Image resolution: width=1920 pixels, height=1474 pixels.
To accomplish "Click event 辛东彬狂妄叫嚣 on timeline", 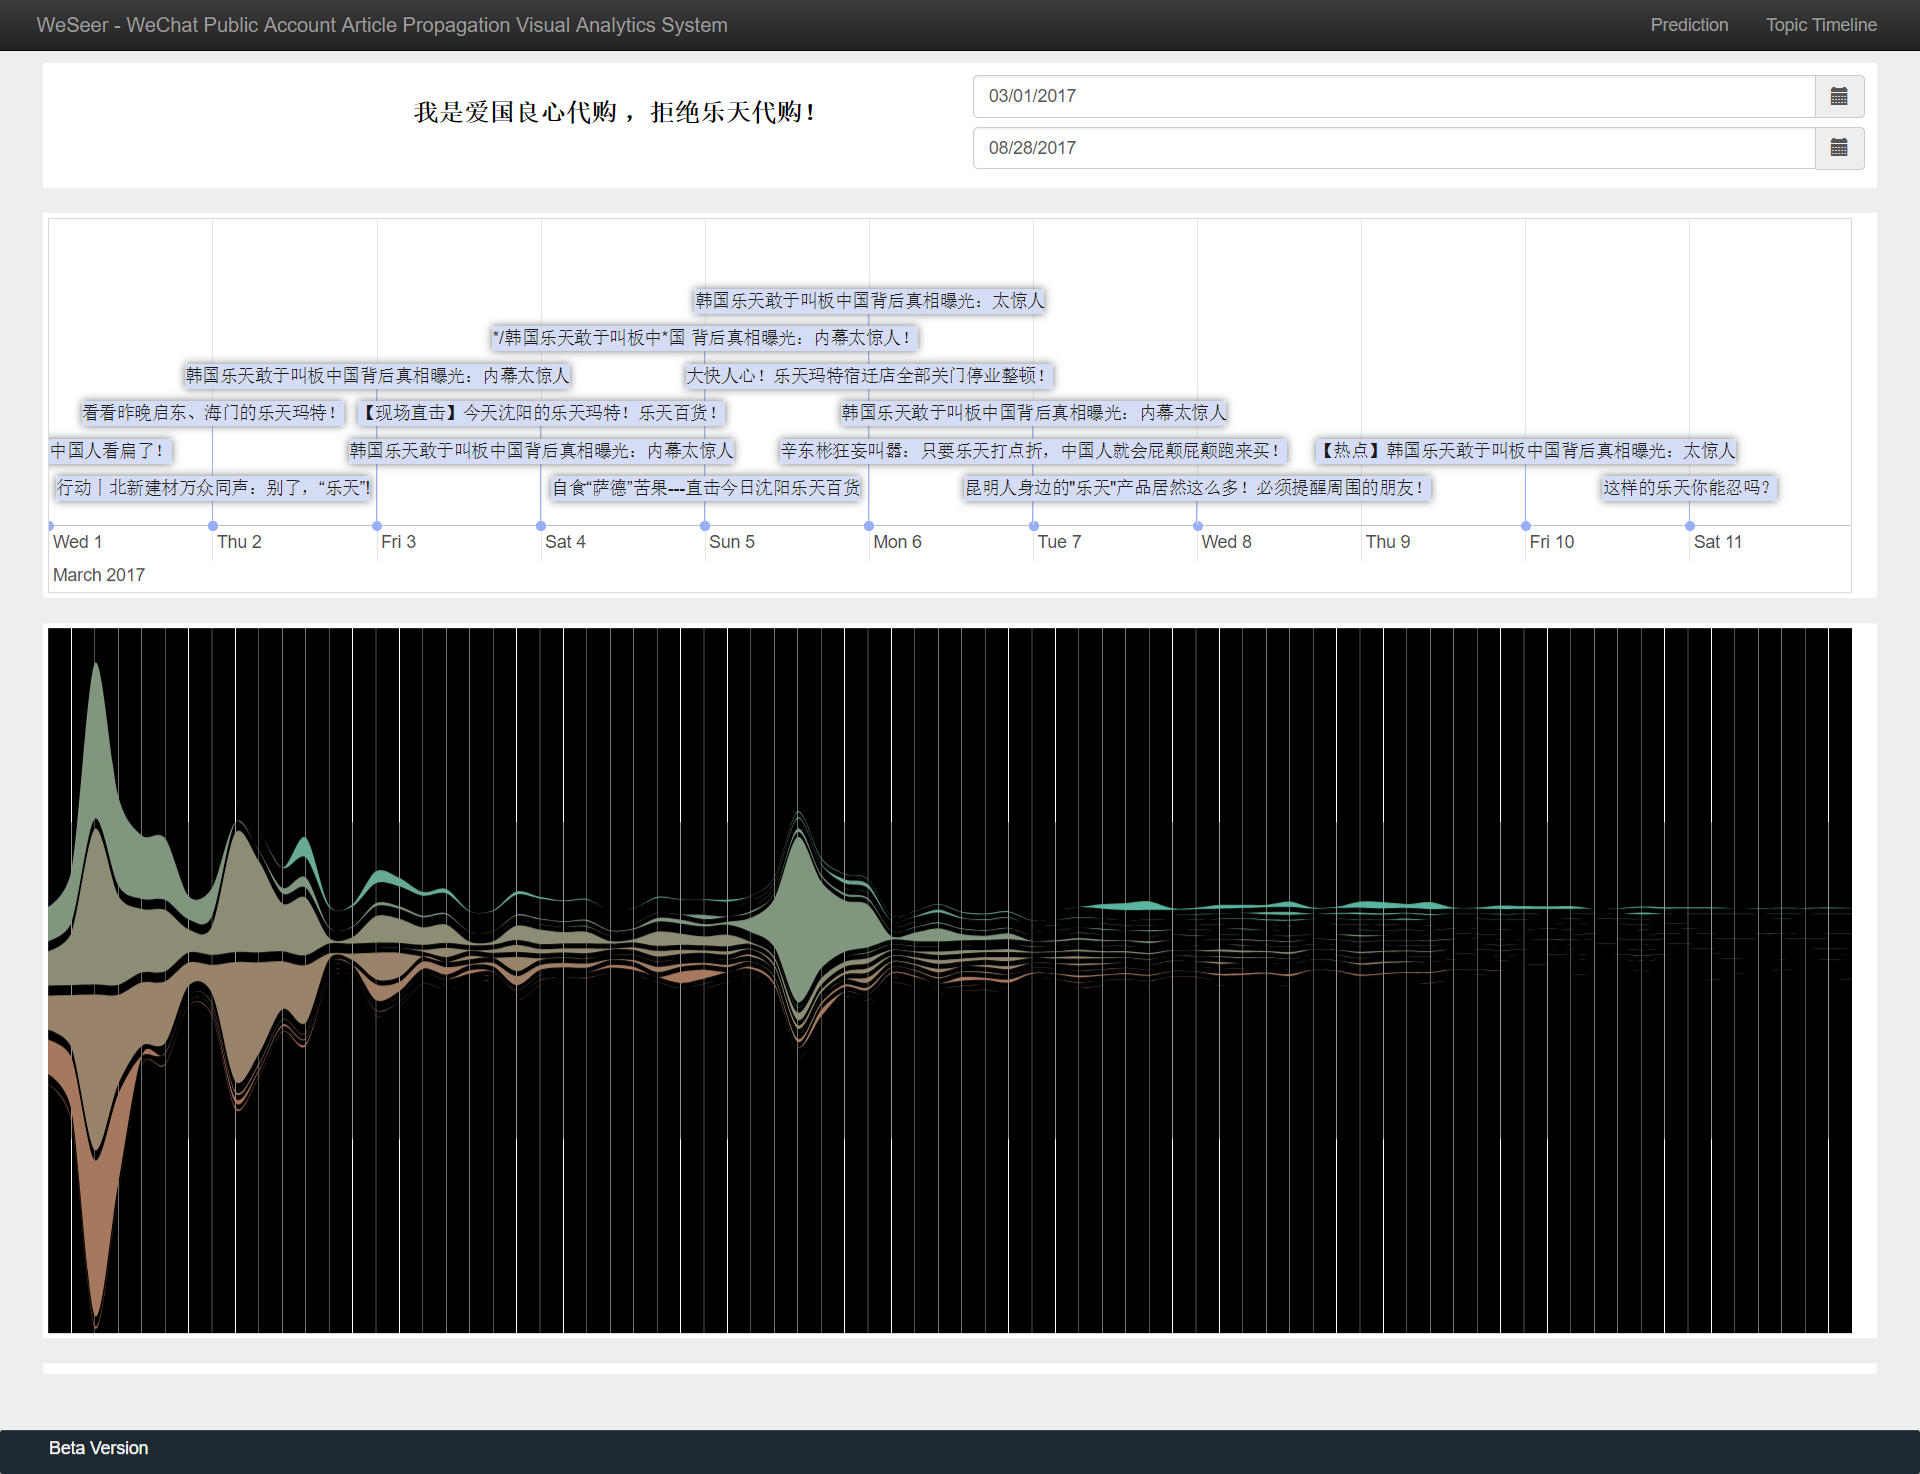I will coord(1030,451).
